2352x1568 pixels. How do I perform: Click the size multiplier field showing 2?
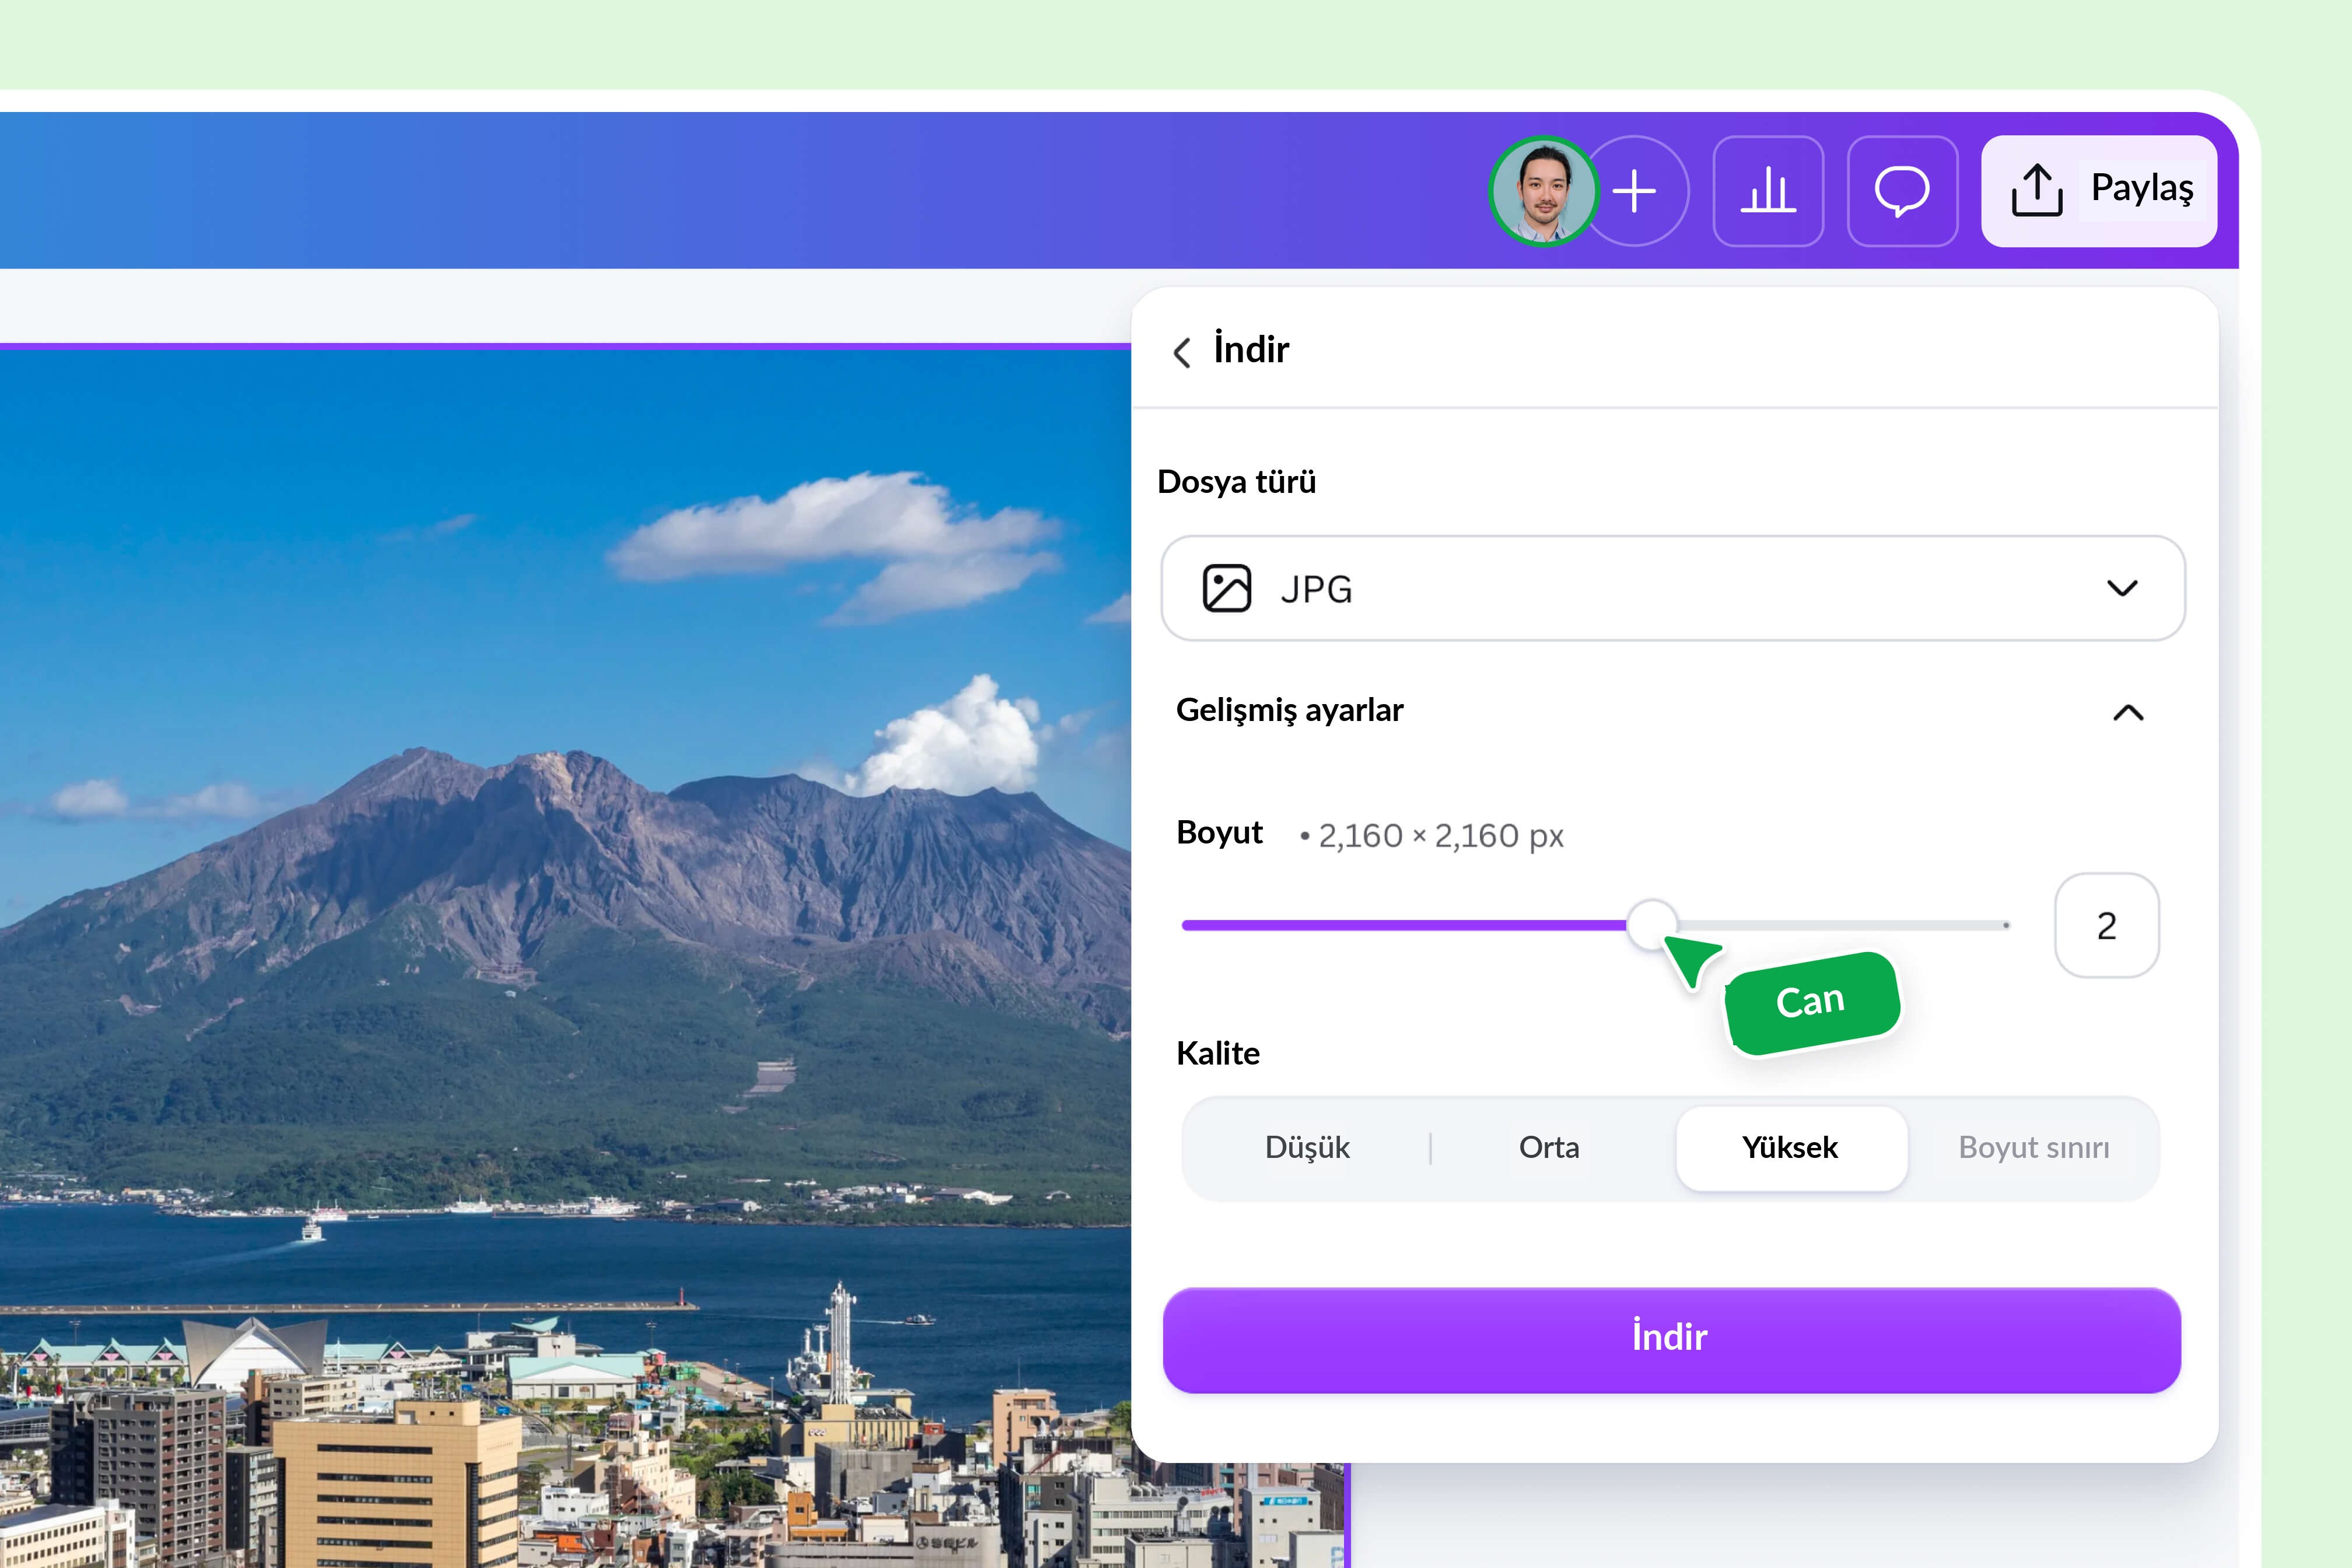(2106, 925)
